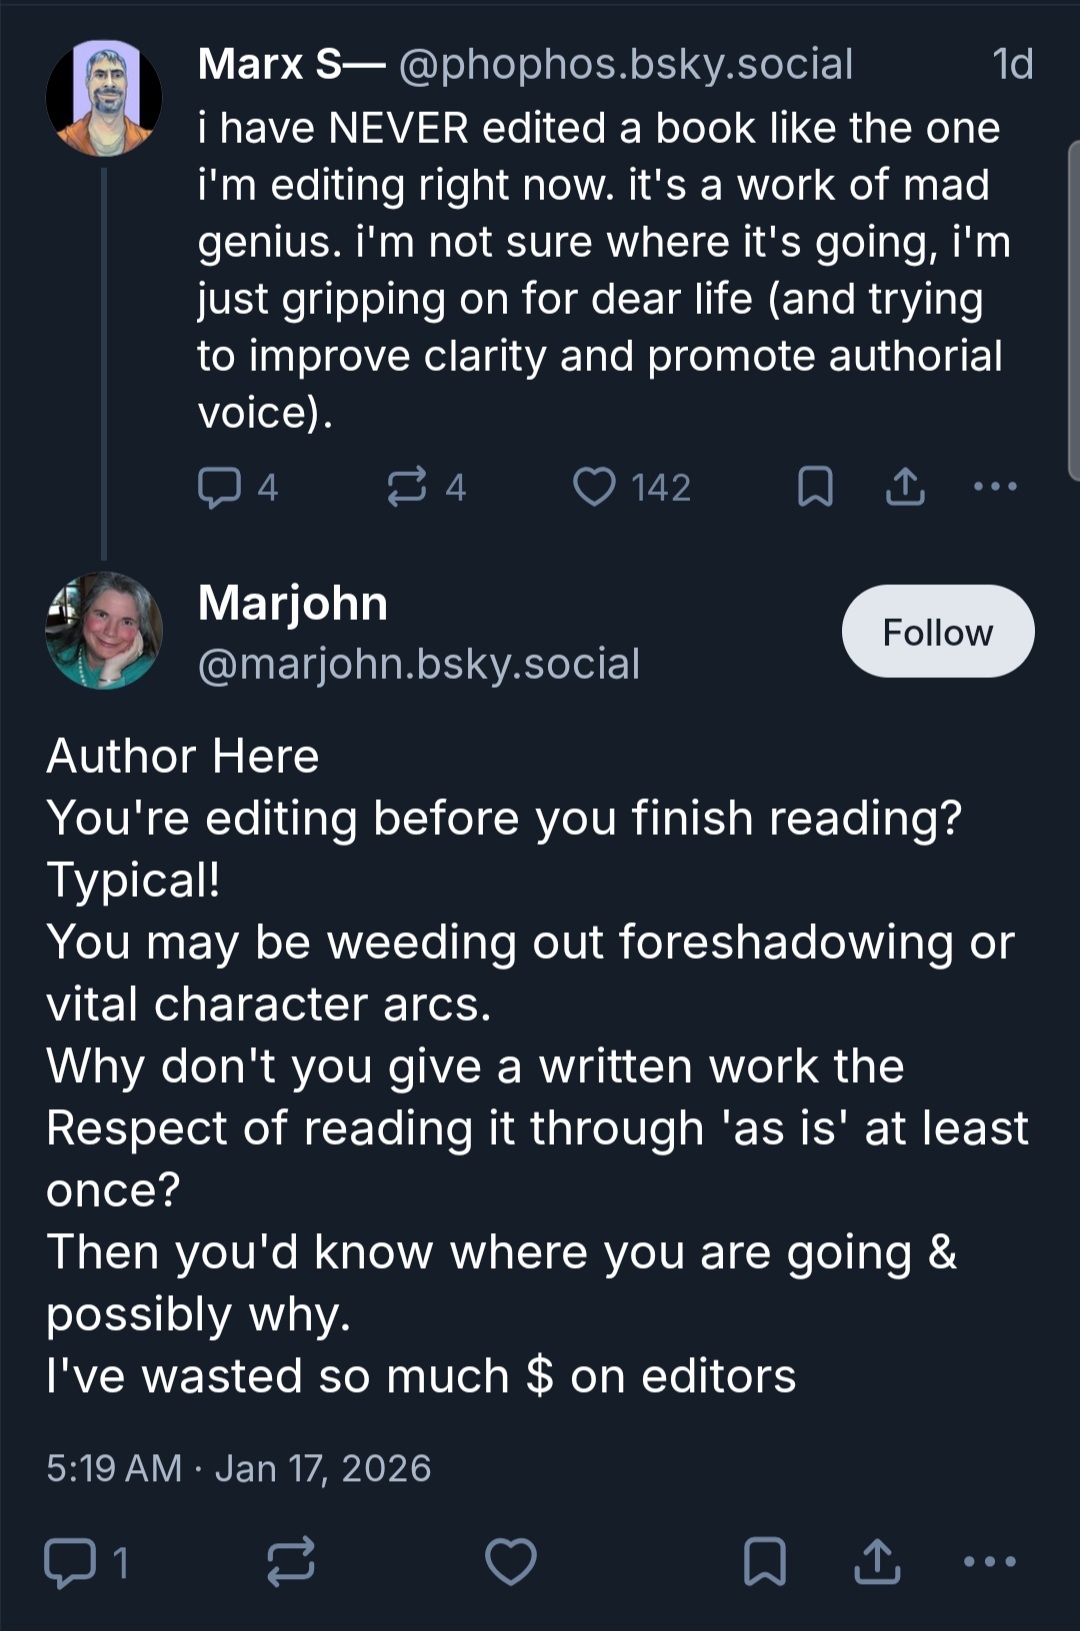Reply to Marjohn's post

pyautogui.click(x=70, y=1563)
